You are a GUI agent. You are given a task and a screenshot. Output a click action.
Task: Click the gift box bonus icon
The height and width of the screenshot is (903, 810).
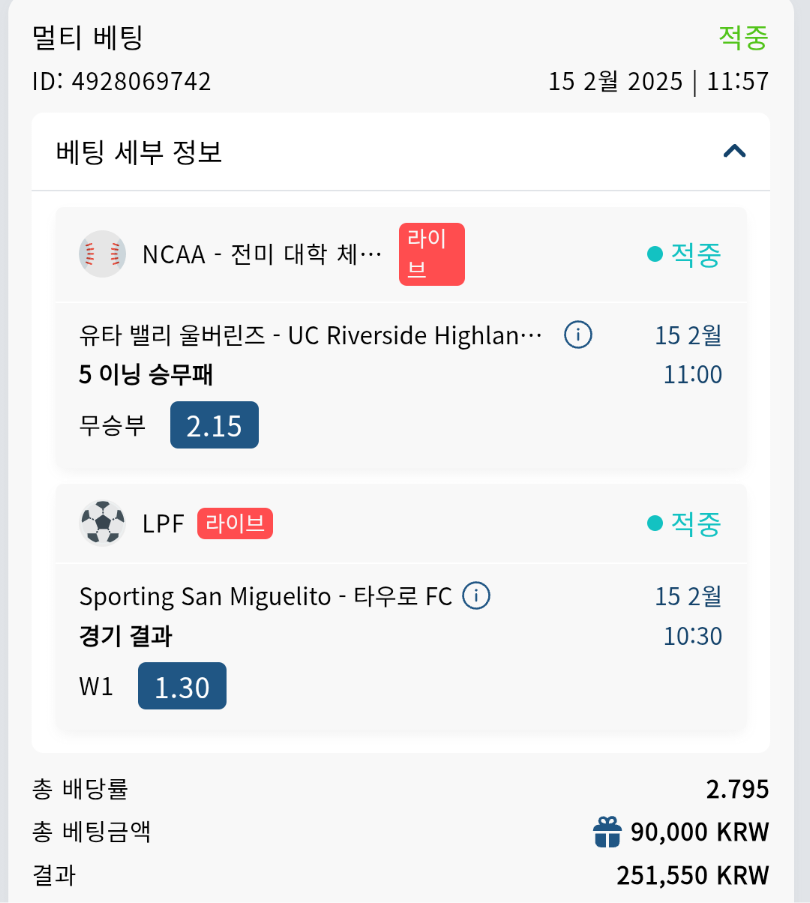pos(607,831)
